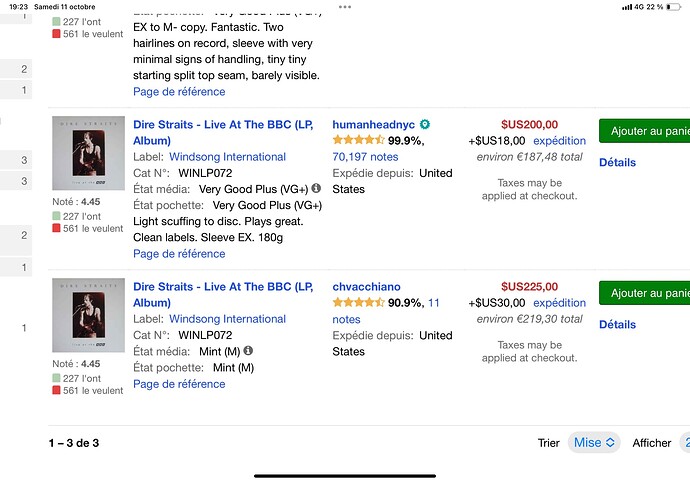Open info icon next to Mint (M) media

[x=248, y=351]
